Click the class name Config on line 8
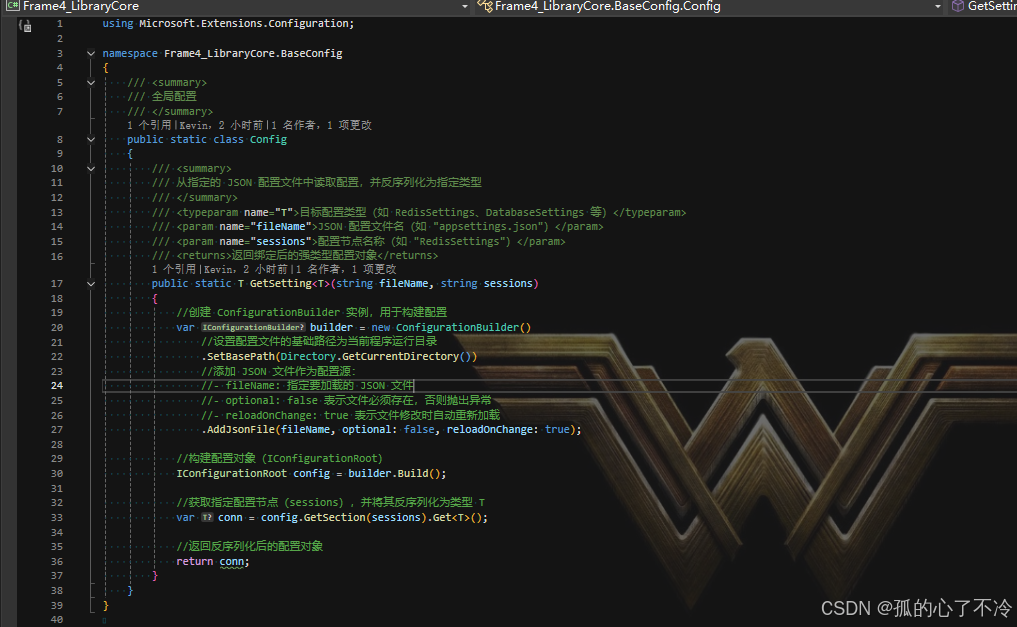 coord(269,139)
